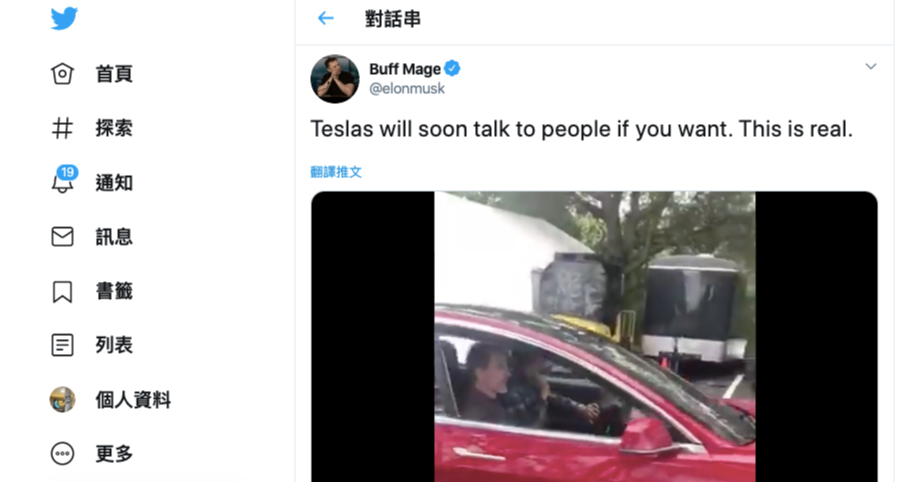
Task: Open the 首頁 menu item
Action: tap(114, 75)
